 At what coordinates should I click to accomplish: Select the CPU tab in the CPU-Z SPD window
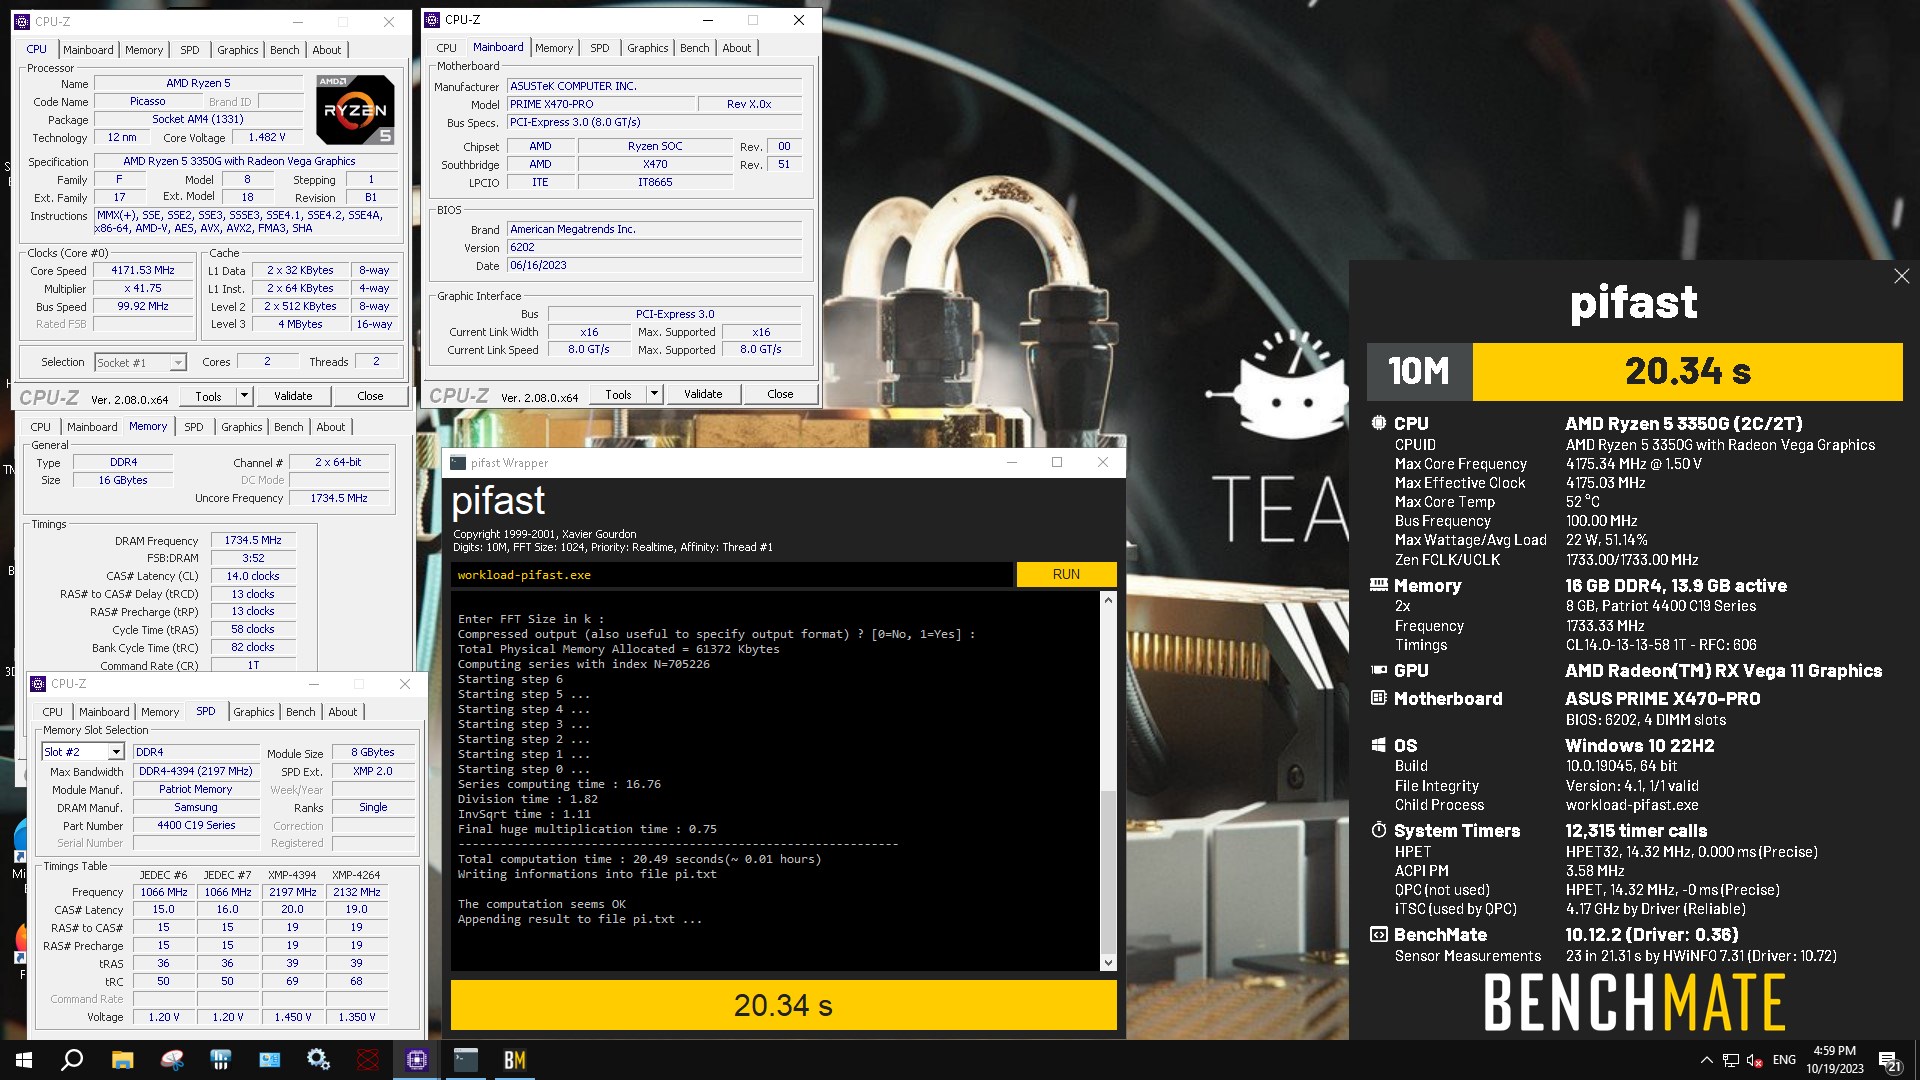pos(53,712)
